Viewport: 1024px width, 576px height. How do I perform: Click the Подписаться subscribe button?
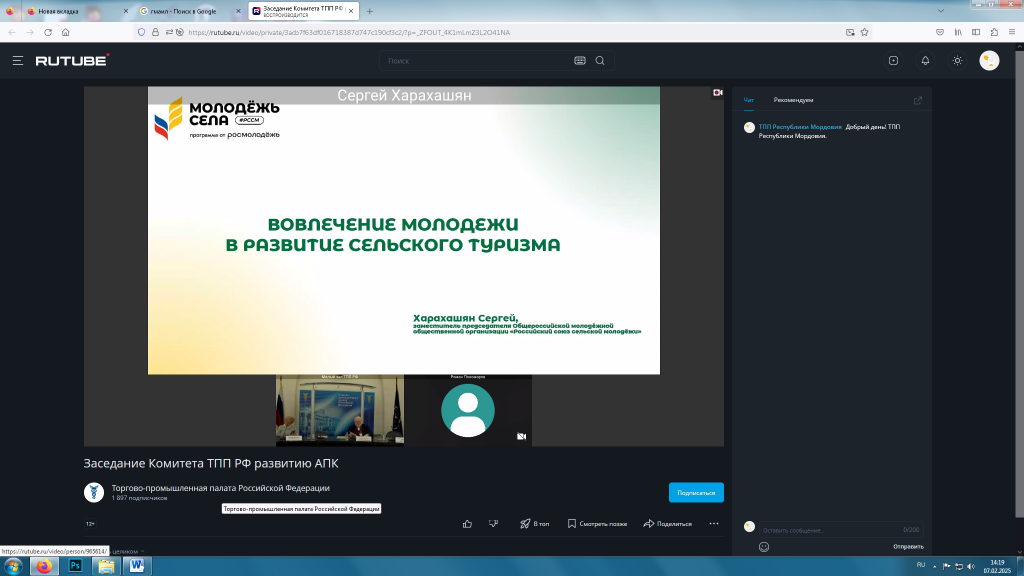pos(696,492)
